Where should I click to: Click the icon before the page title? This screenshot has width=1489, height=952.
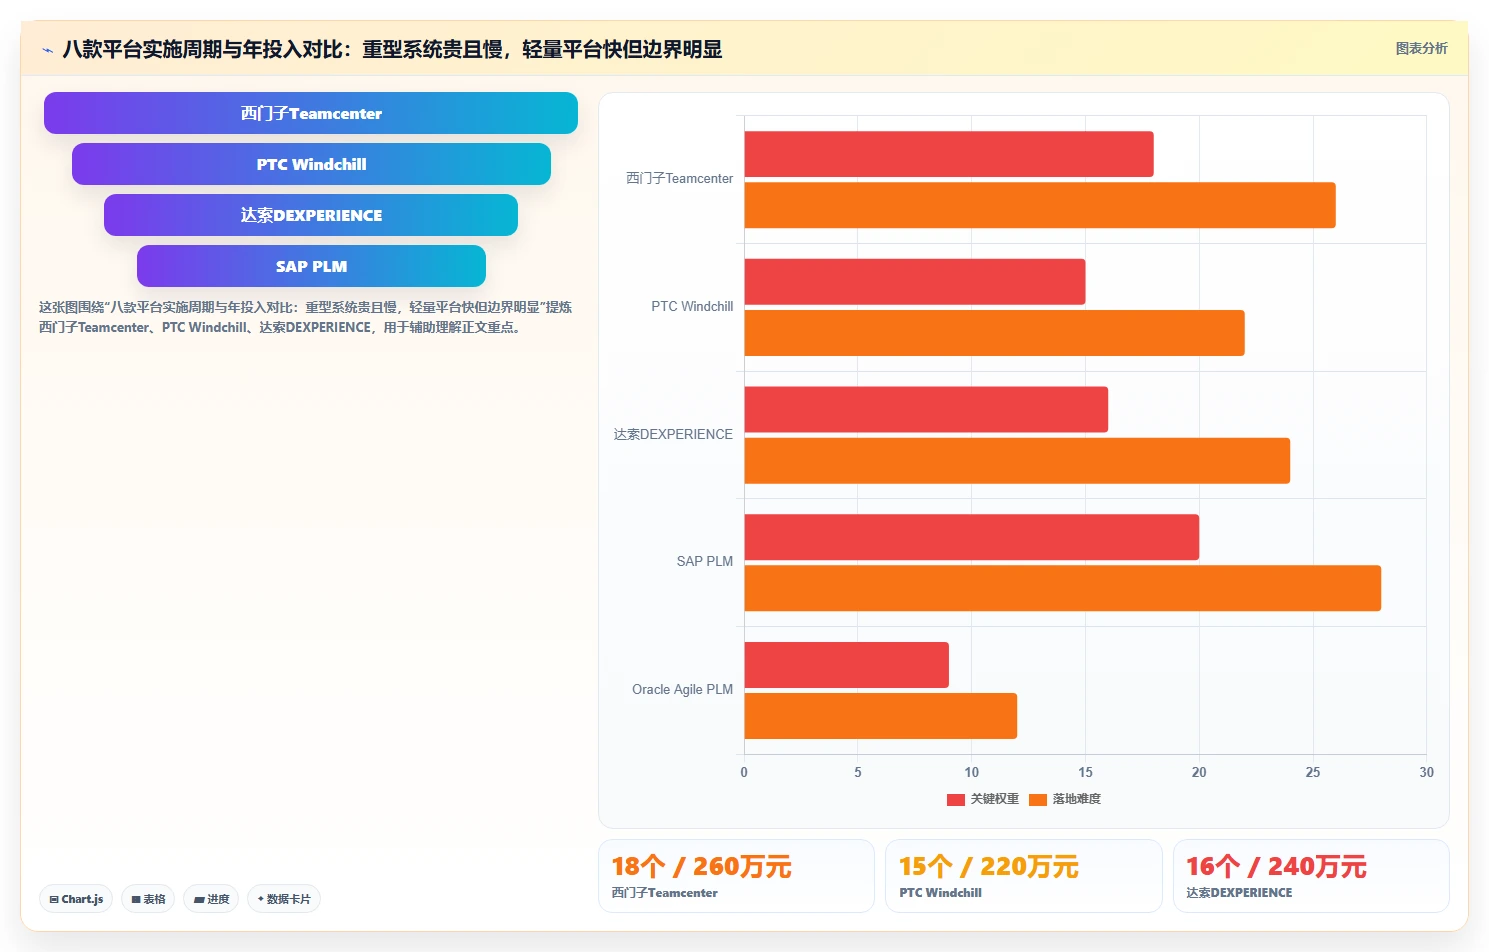[x=47, y=50]
